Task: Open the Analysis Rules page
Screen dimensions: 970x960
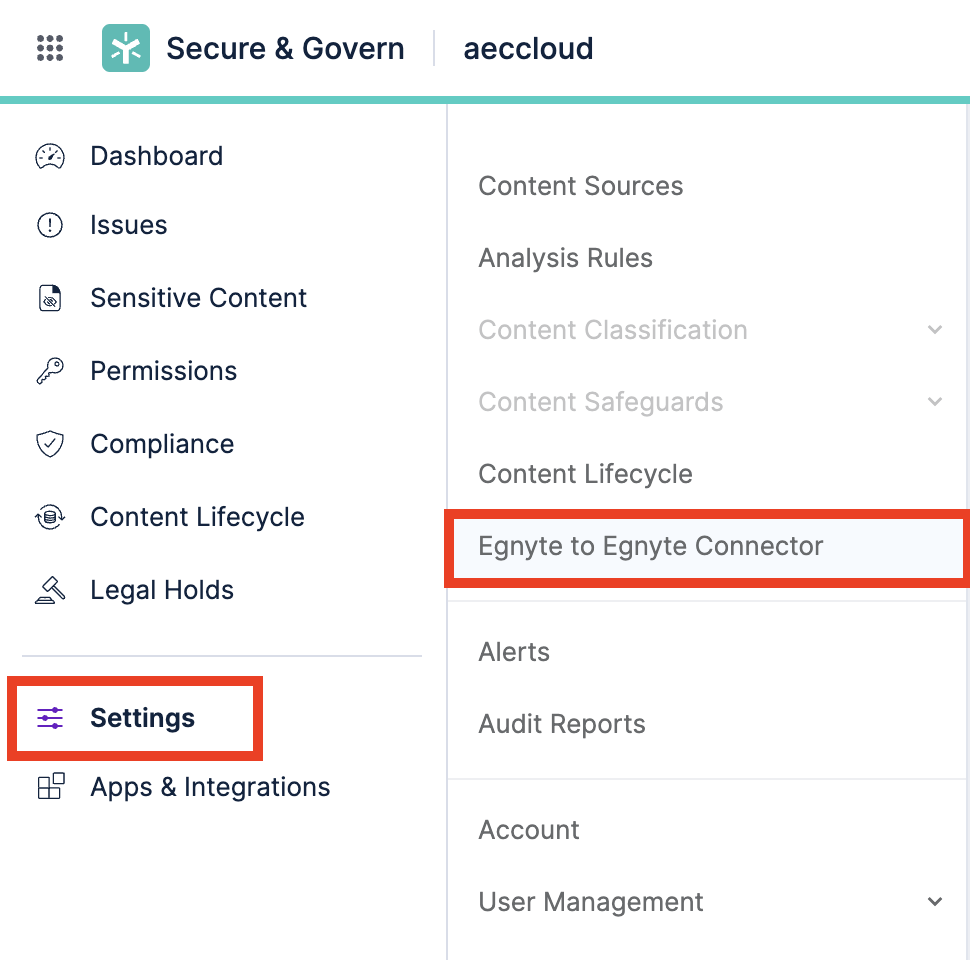Action: [565, 258]
